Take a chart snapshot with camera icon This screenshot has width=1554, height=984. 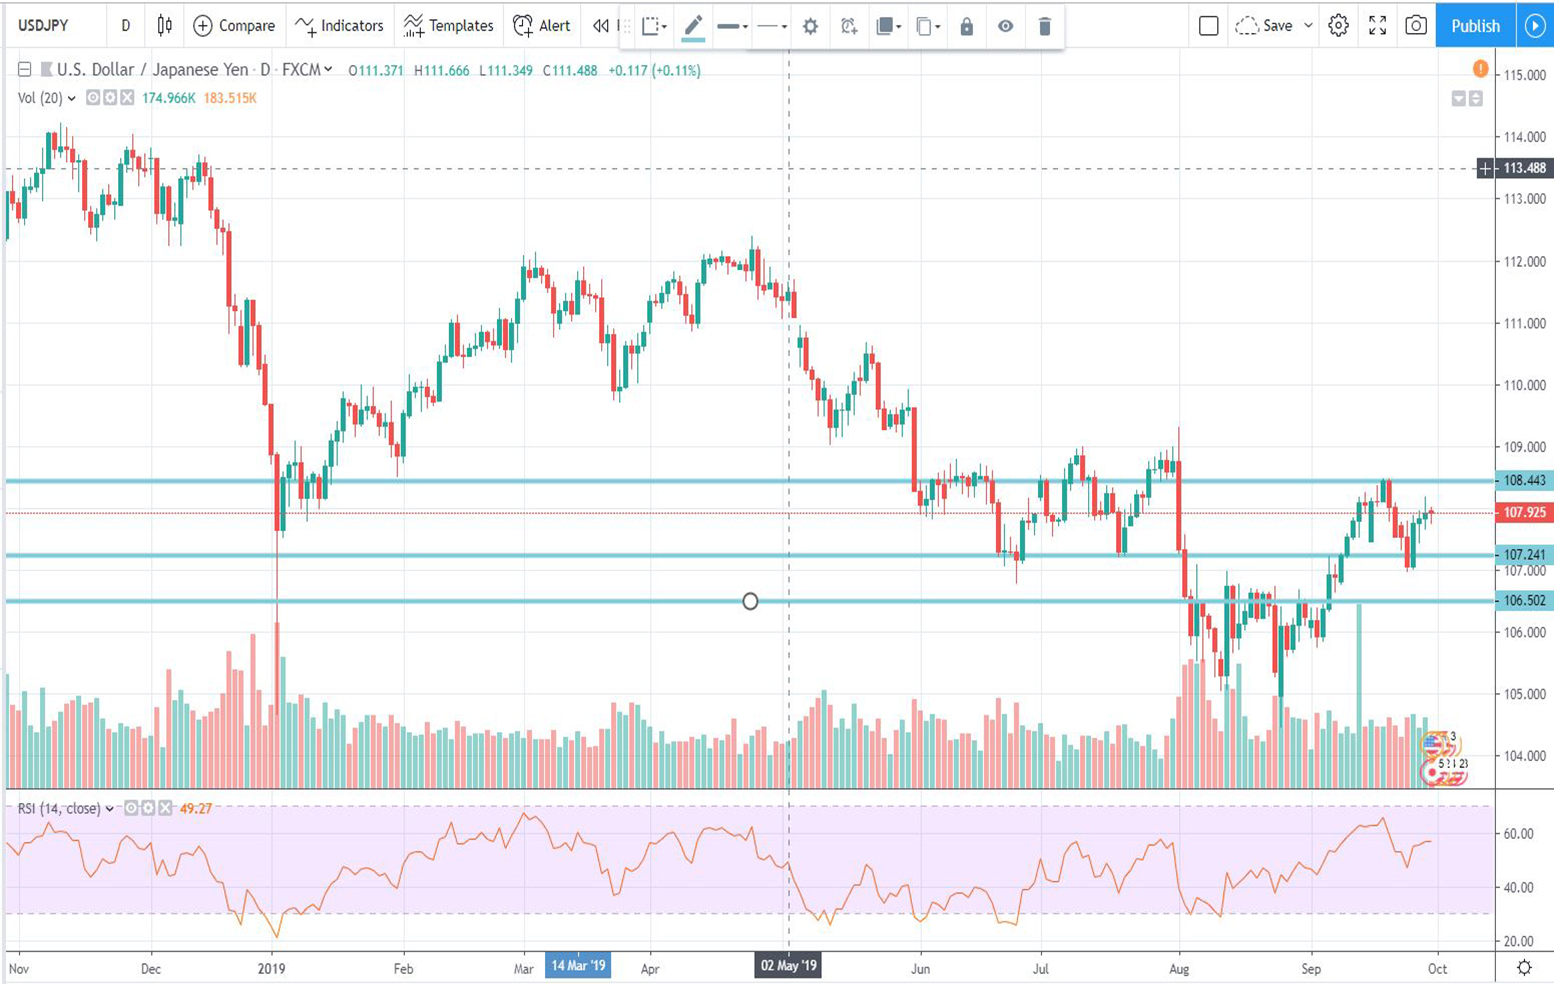tap(1415, 26)
